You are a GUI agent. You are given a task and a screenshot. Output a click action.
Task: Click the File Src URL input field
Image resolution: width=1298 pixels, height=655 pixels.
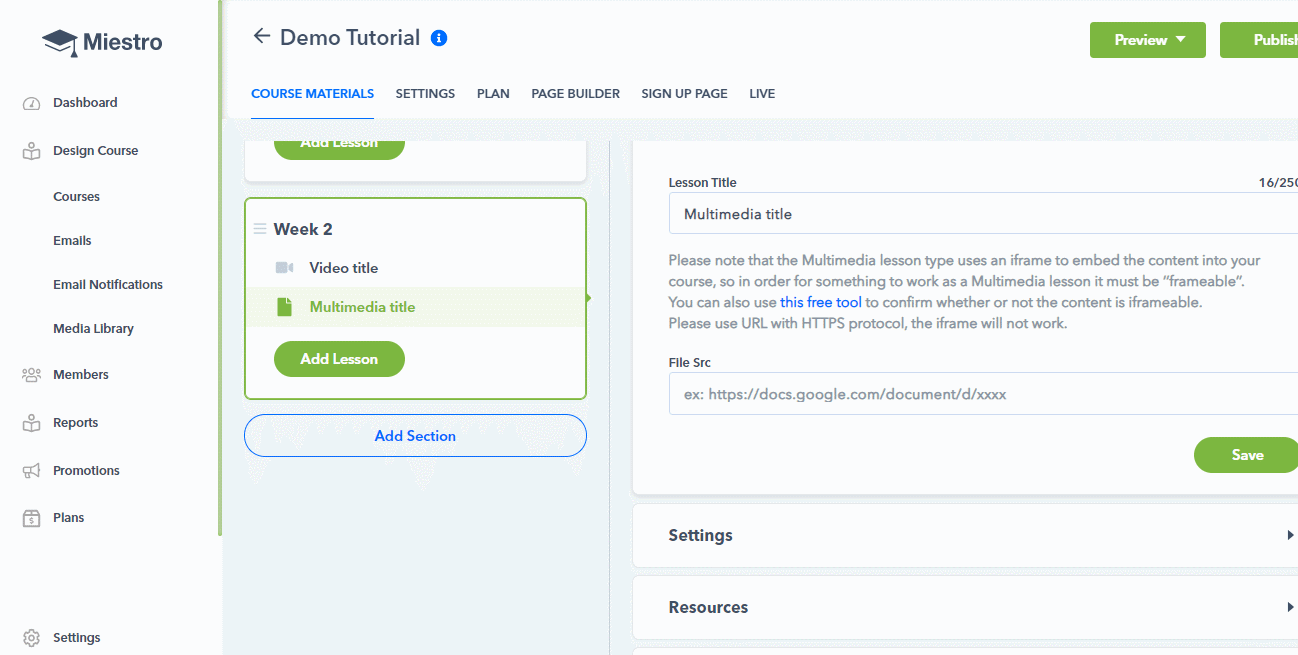[983, 394]
